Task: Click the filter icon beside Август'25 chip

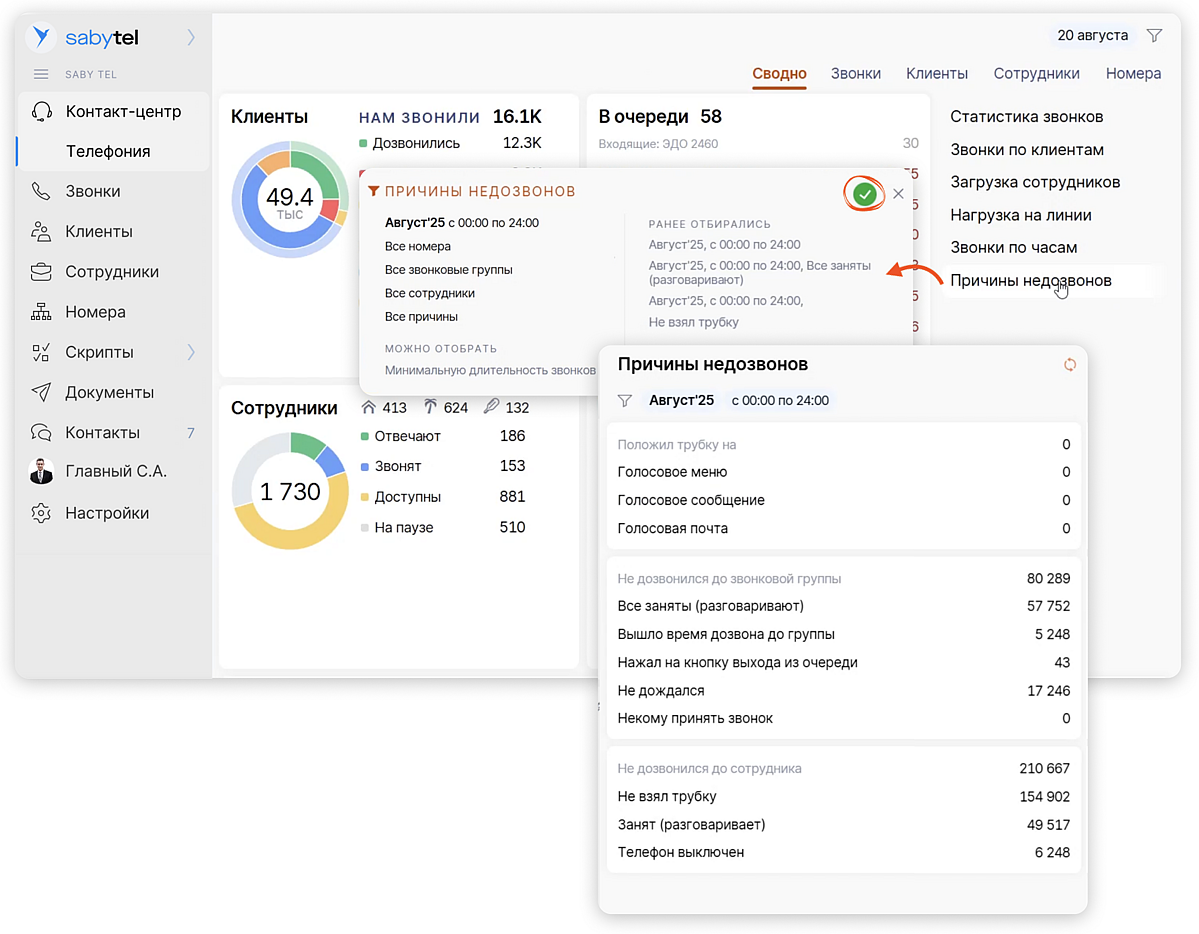Action: coord(625,401)
